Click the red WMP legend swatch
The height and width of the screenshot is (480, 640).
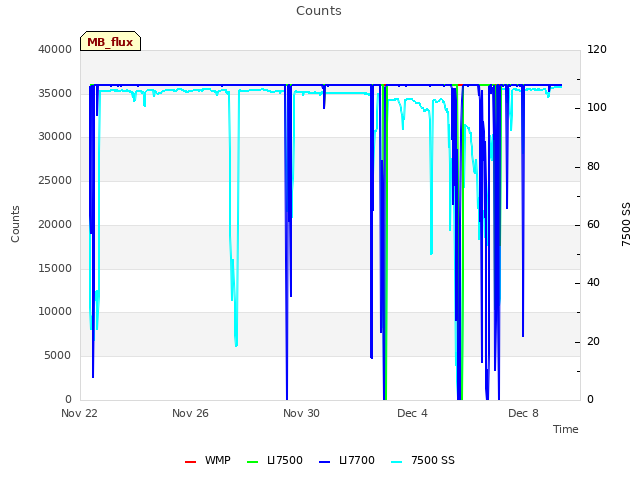[x=190, y=462]
